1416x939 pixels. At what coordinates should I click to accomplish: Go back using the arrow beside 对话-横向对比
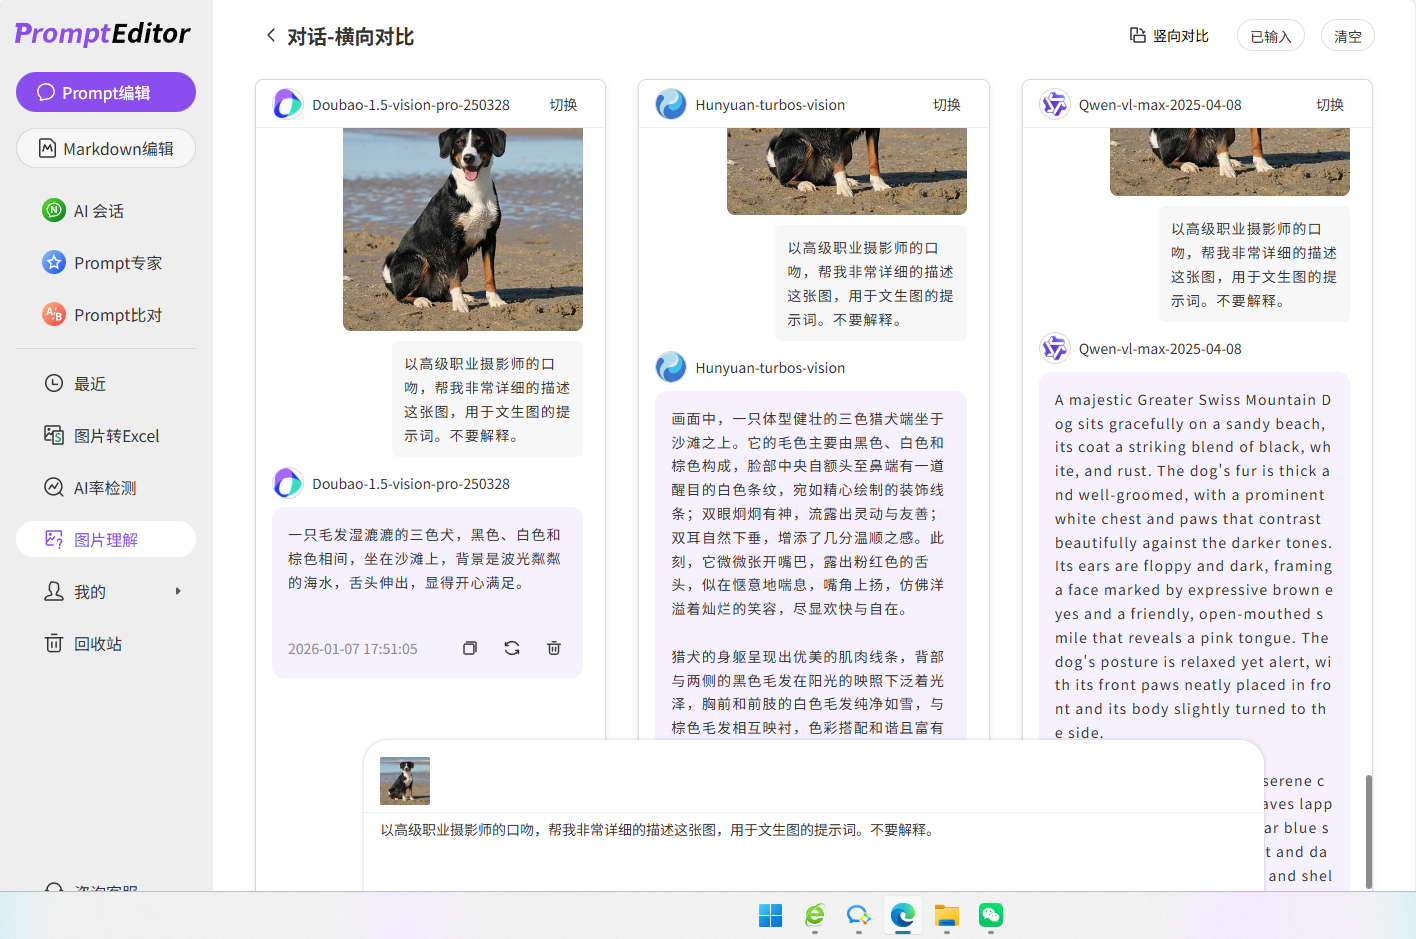tap(270, 34)
